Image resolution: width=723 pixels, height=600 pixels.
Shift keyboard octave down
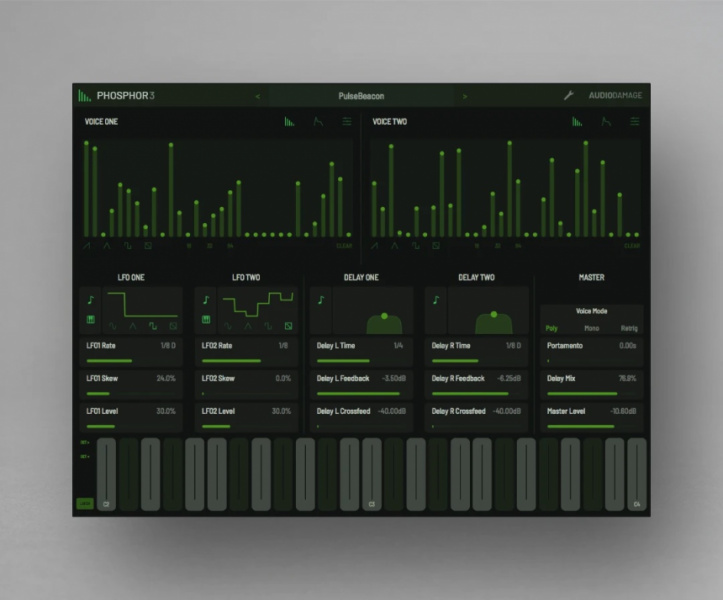[x=85, y=457]
